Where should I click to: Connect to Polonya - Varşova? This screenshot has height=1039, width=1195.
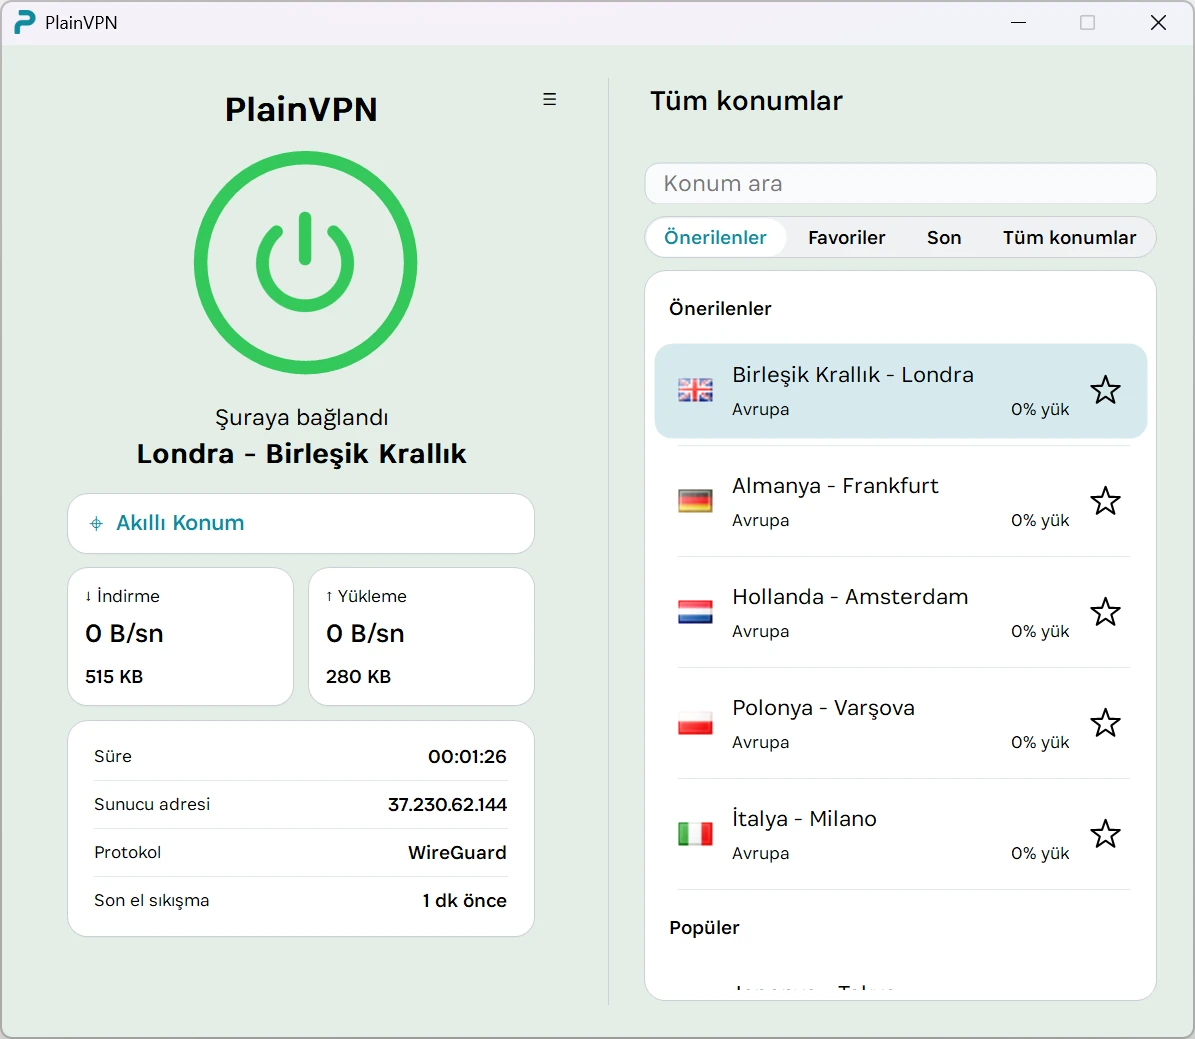[901, 723]
